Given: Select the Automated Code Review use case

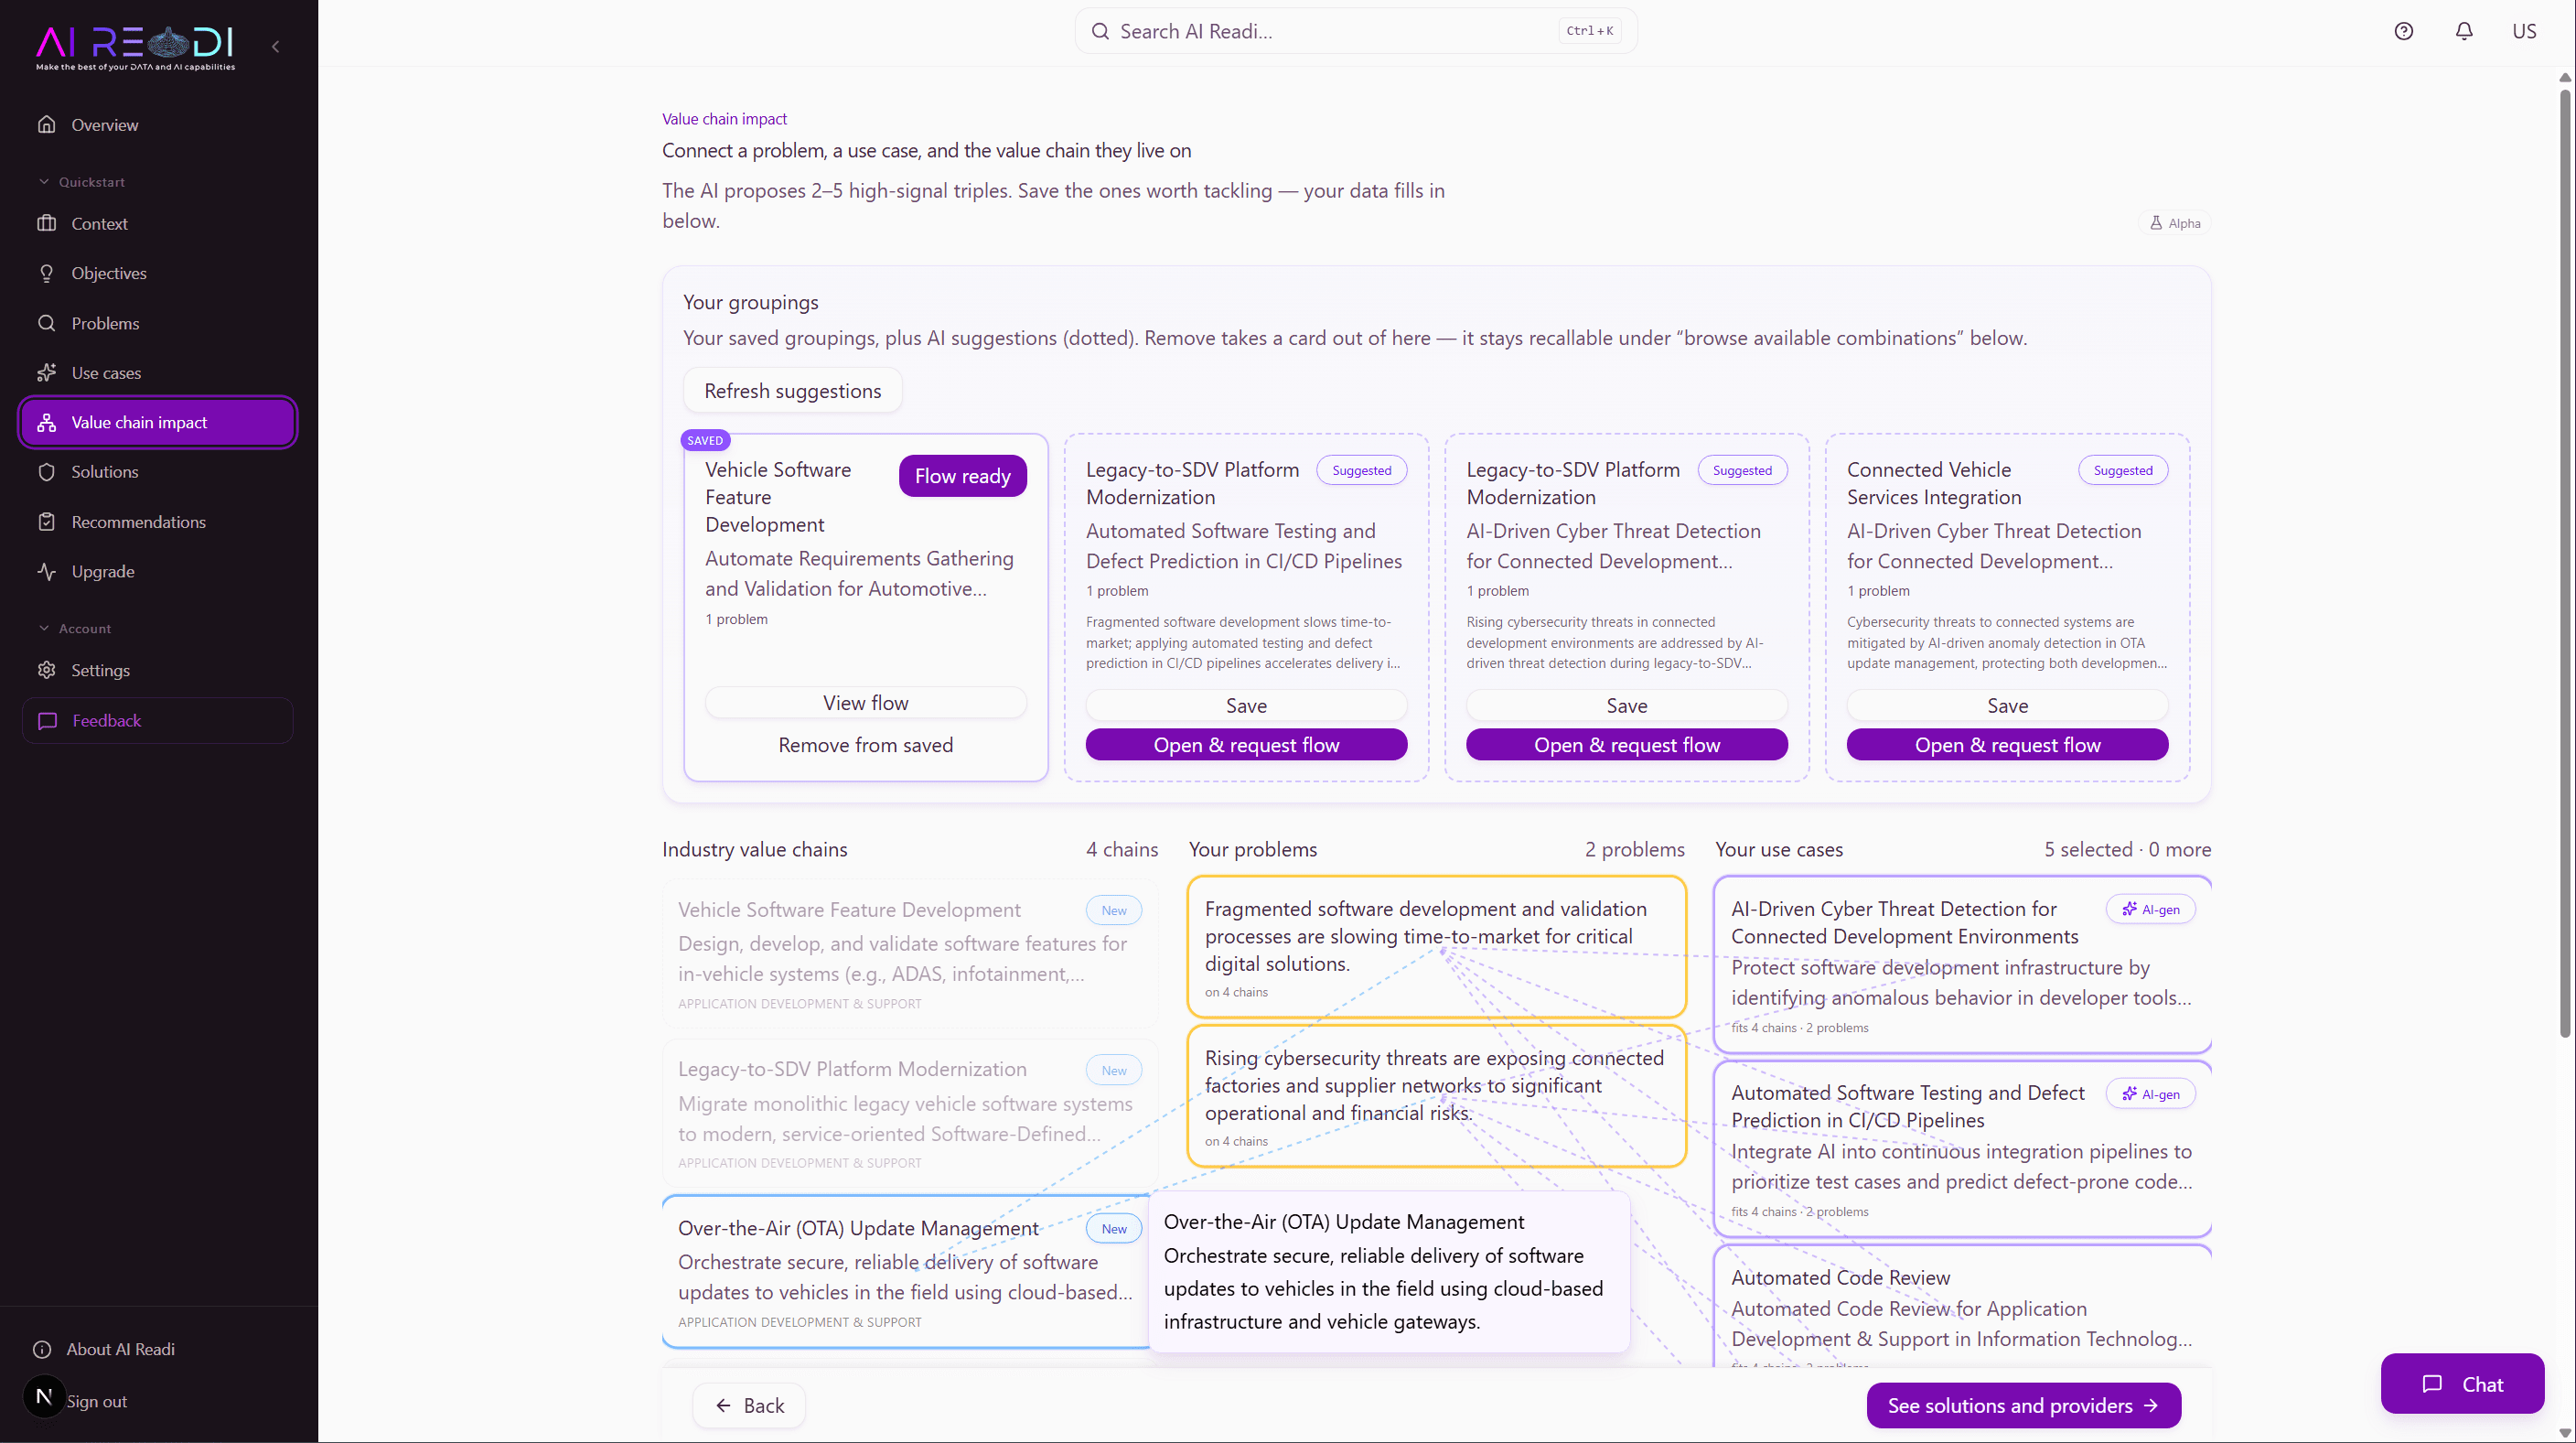Looking at the screenshot, I should pos(1962,1305).
